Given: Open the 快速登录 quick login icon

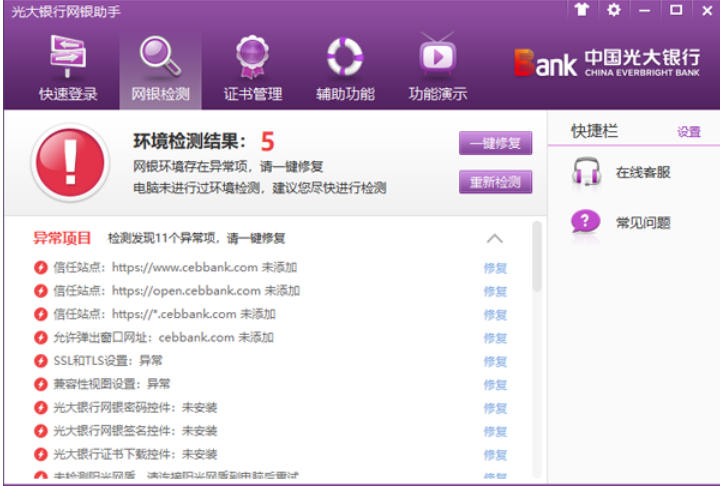Looking at the screenshot, I should (68, 56).
